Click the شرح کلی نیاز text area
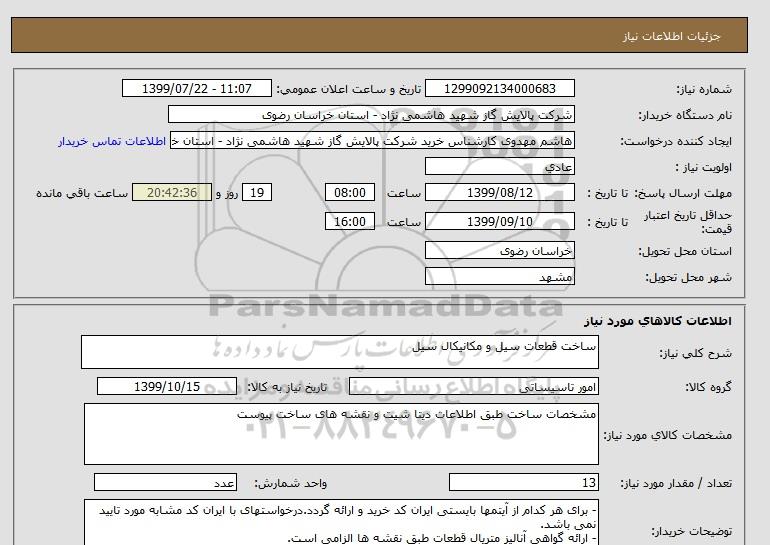Viewport: 770px width, 545px height. pos(340,352)
